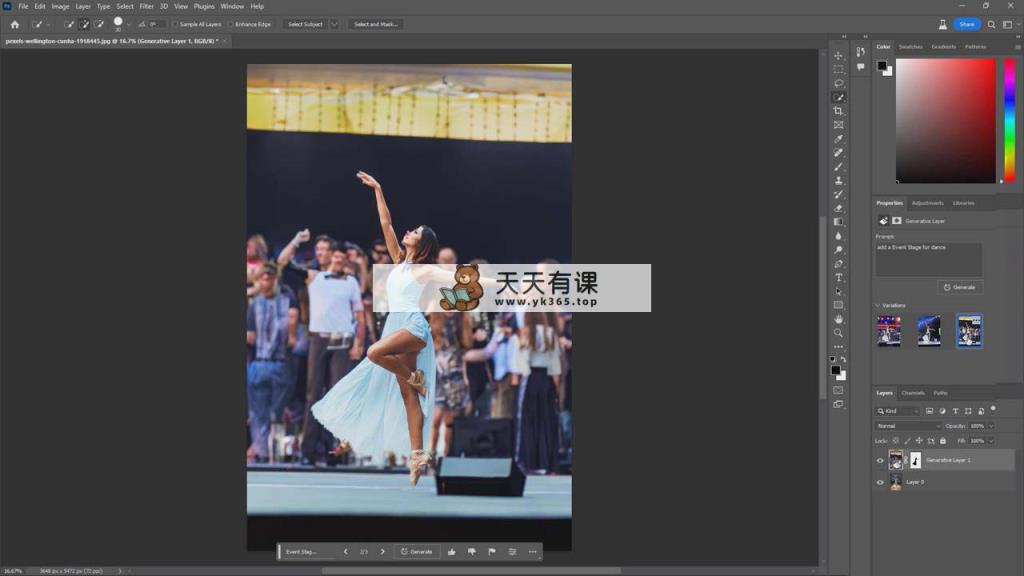Toggle pixel layer filter in Layers panel
The image size is (1024, 576).
click(x=929, y=411)
